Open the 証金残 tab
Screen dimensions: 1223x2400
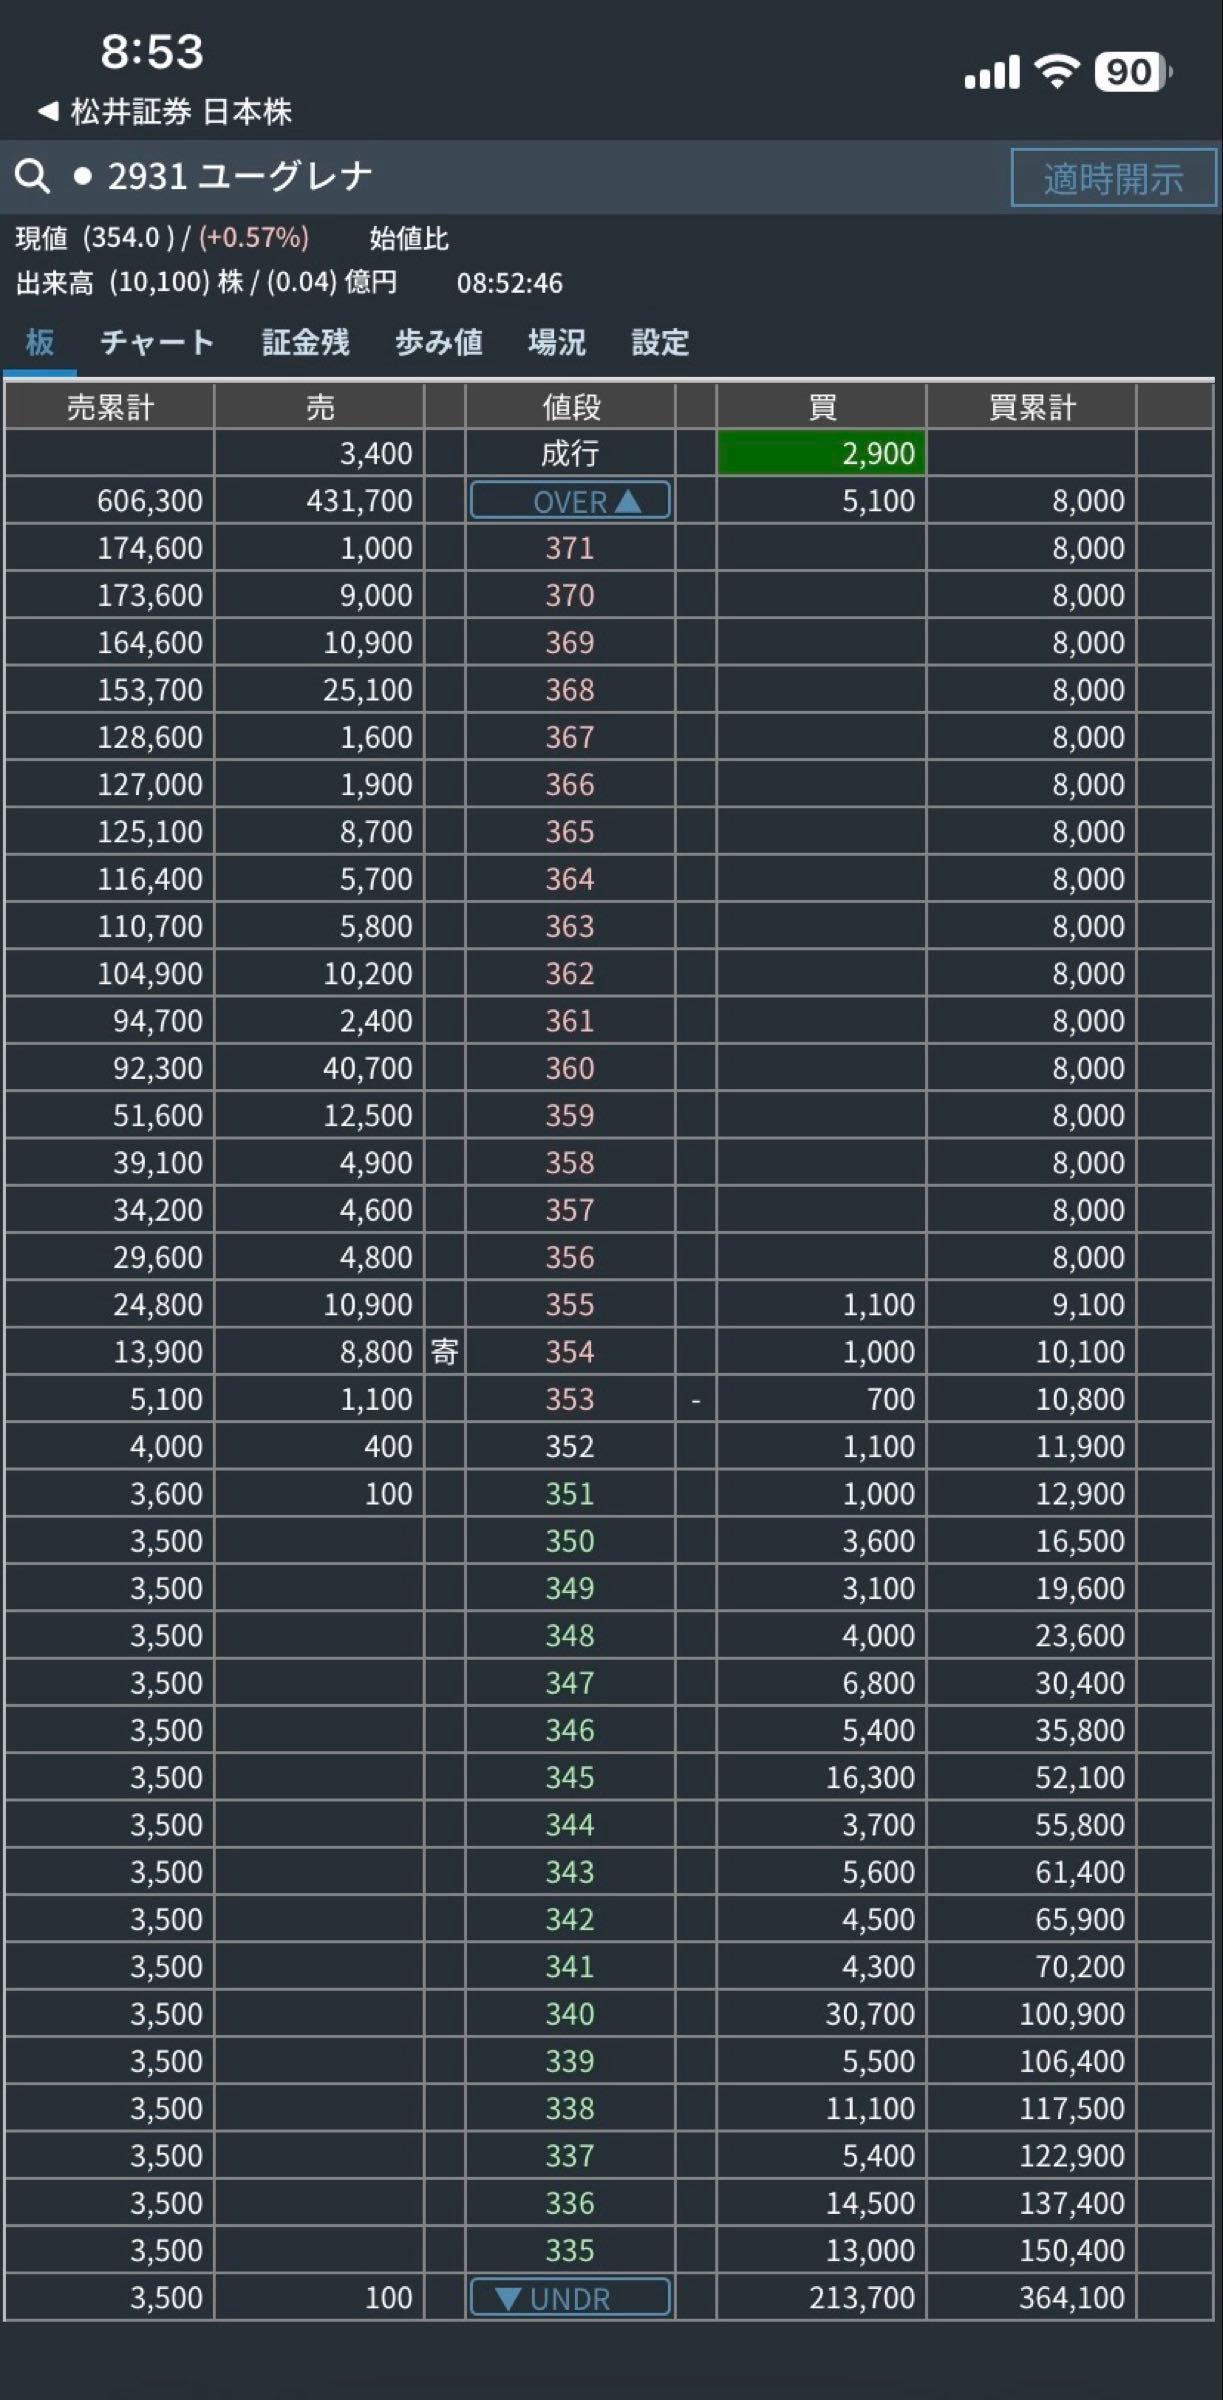[x=305, y=343]
